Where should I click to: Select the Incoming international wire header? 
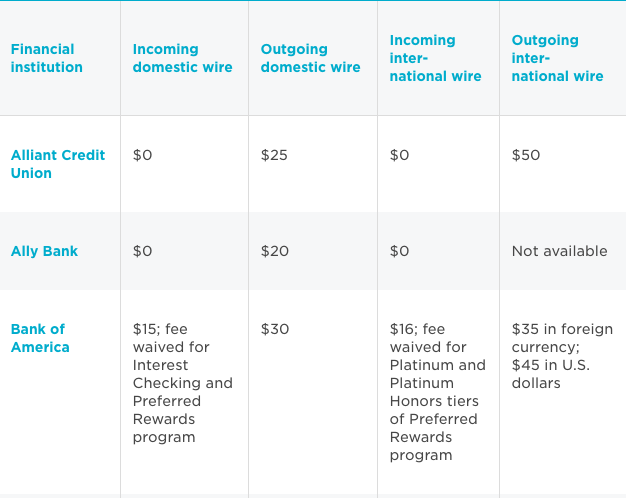click(x=435, y=58)
